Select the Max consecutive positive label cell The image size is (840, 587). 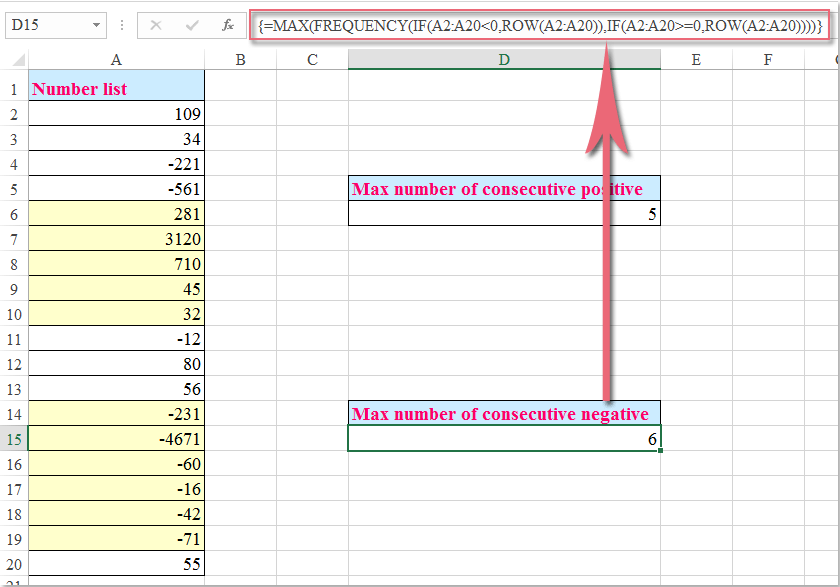coord(503,188)
